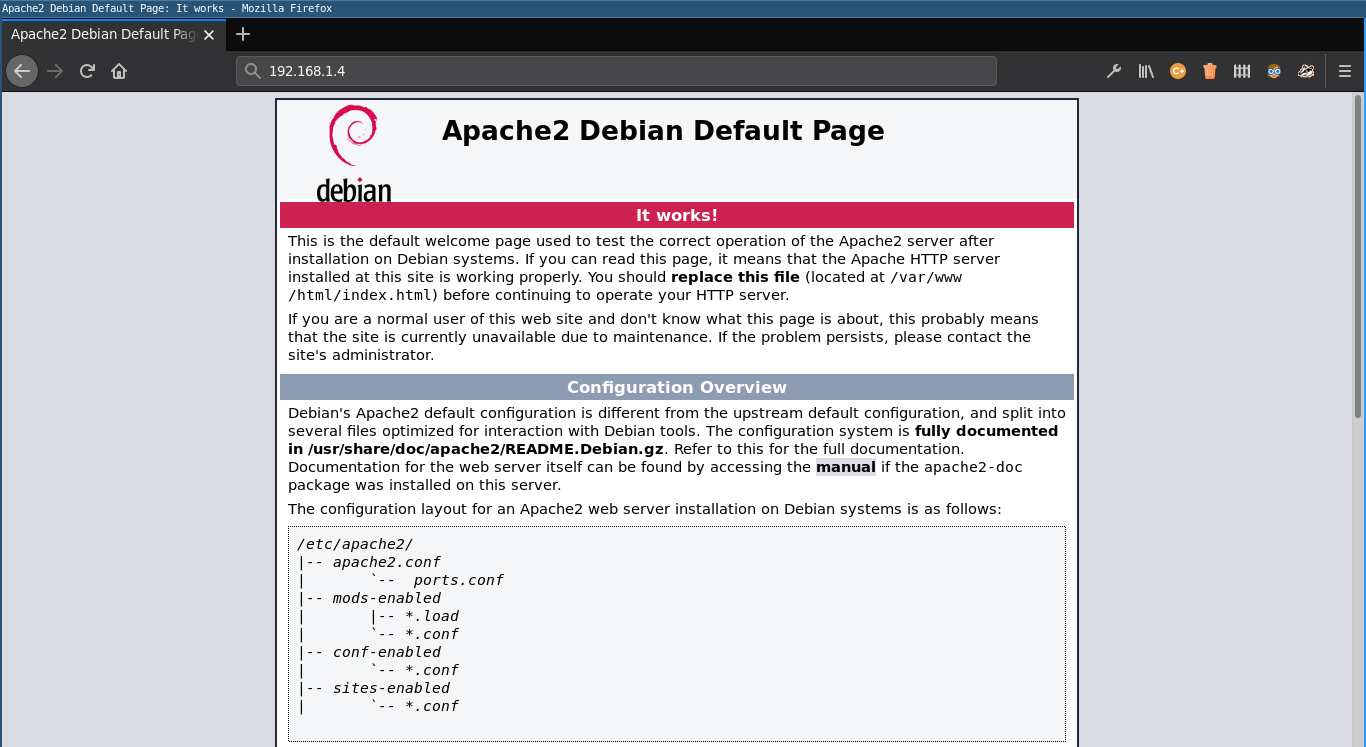The image size is (1366, 747).
Task: Open the Firefox hamburger menu
Action: (x=1345, y=71)
